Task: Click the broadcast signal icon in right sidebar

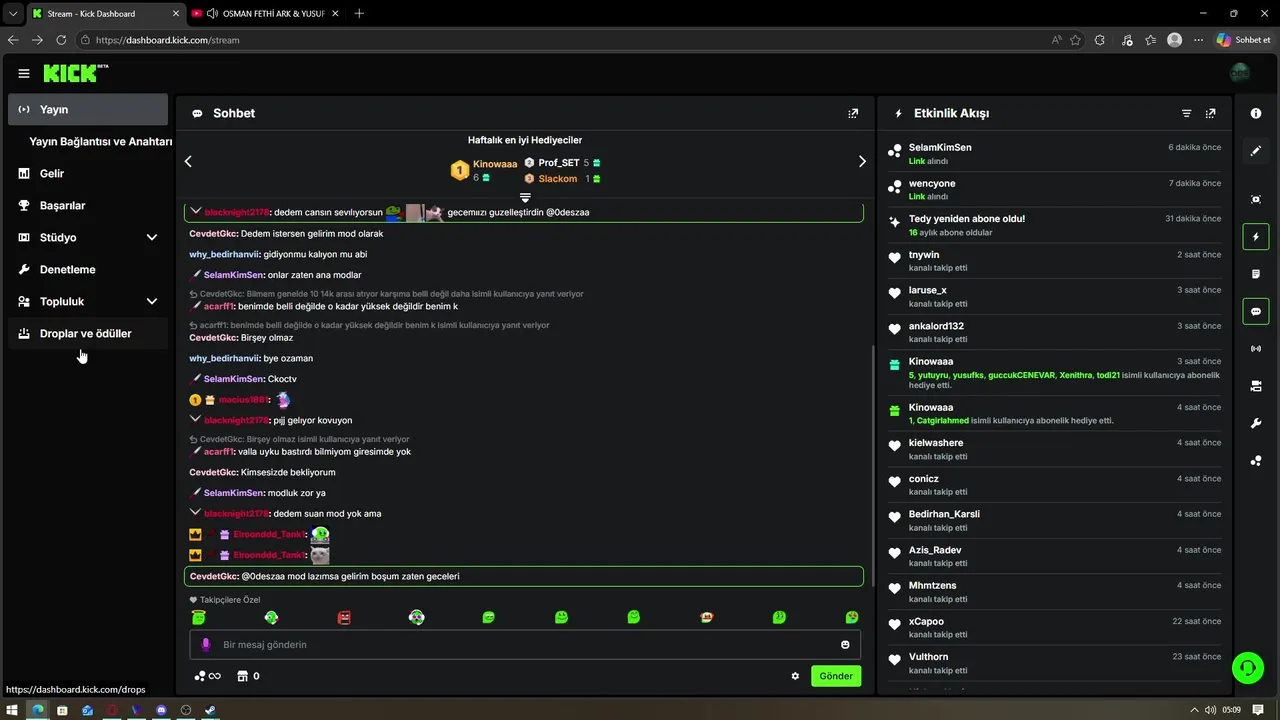Action: [x=1256, y=349]
